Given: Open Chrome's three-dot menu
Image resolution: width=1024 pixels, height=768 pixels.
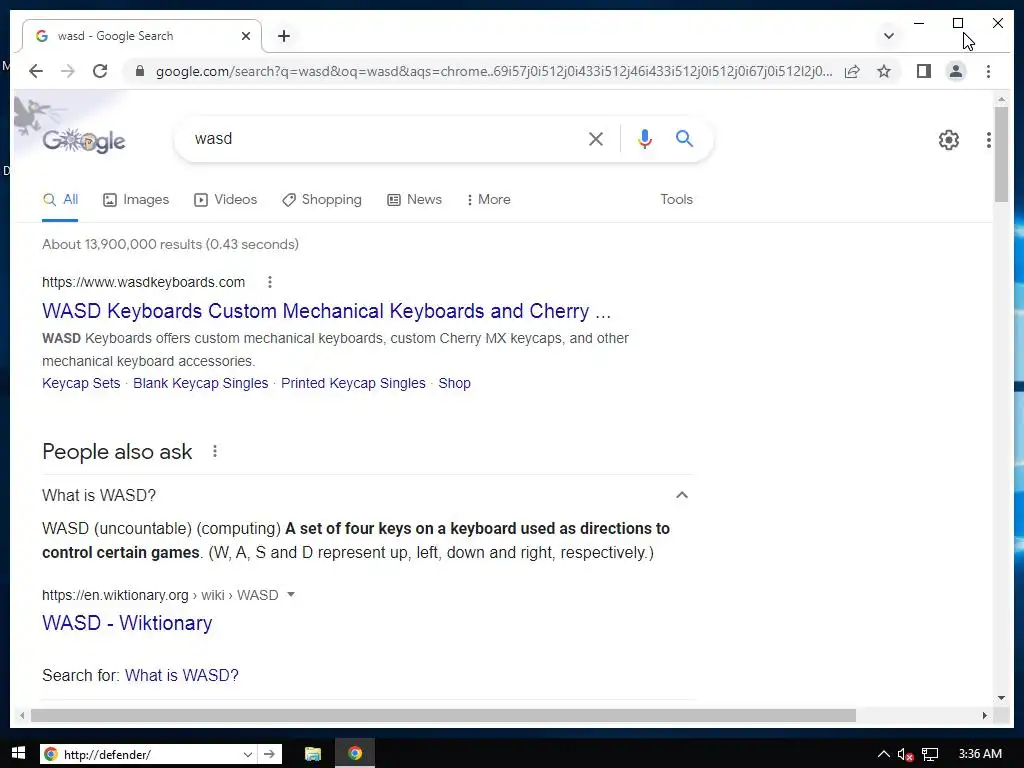Looking at the screenshot, I should (988, 71).
